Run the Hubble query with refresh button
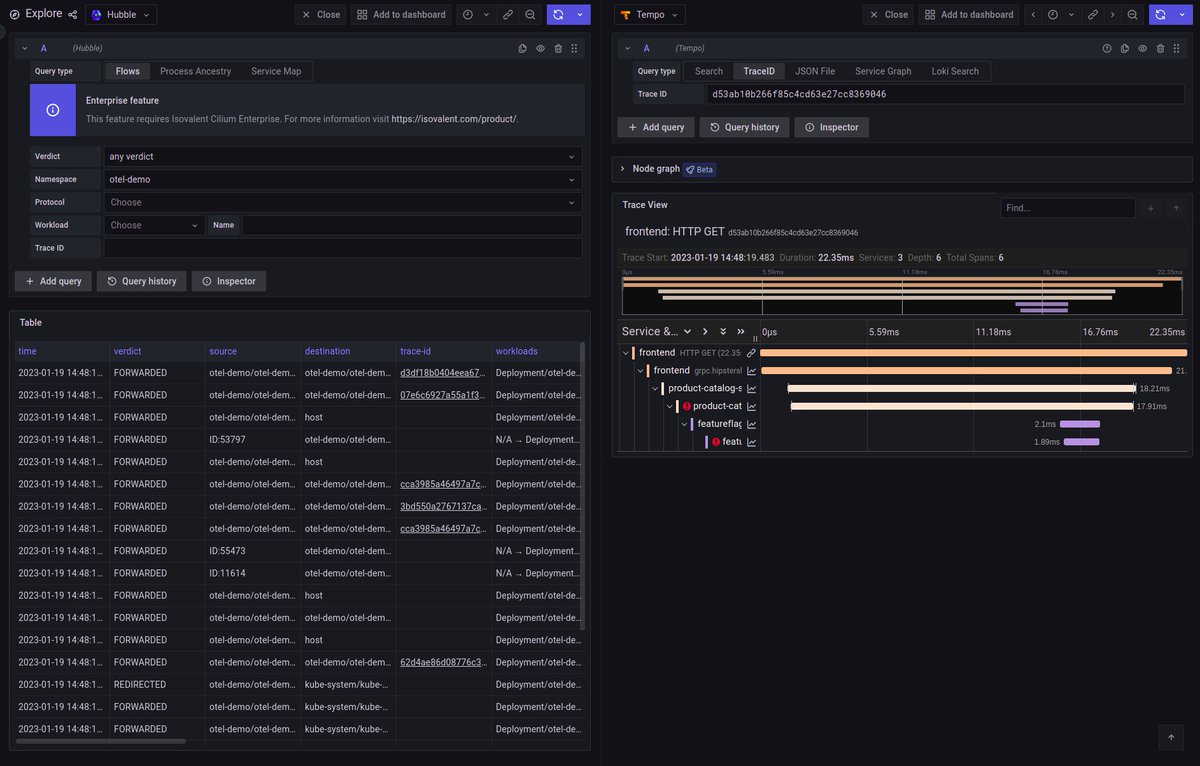This screenshot has height=766, width=1200. (x=558, y=14)
